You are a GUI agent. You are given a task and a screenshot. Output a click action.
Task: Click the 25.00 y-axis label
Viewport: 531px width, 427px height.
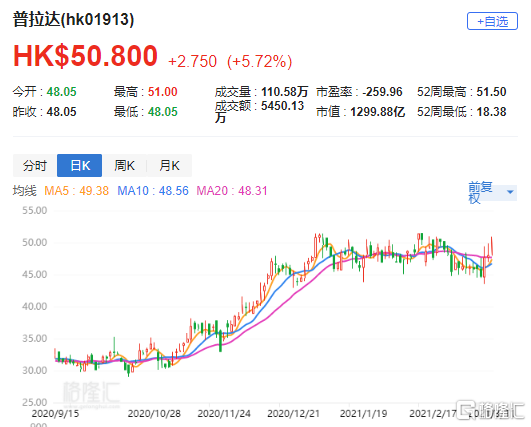click(35, 402)
